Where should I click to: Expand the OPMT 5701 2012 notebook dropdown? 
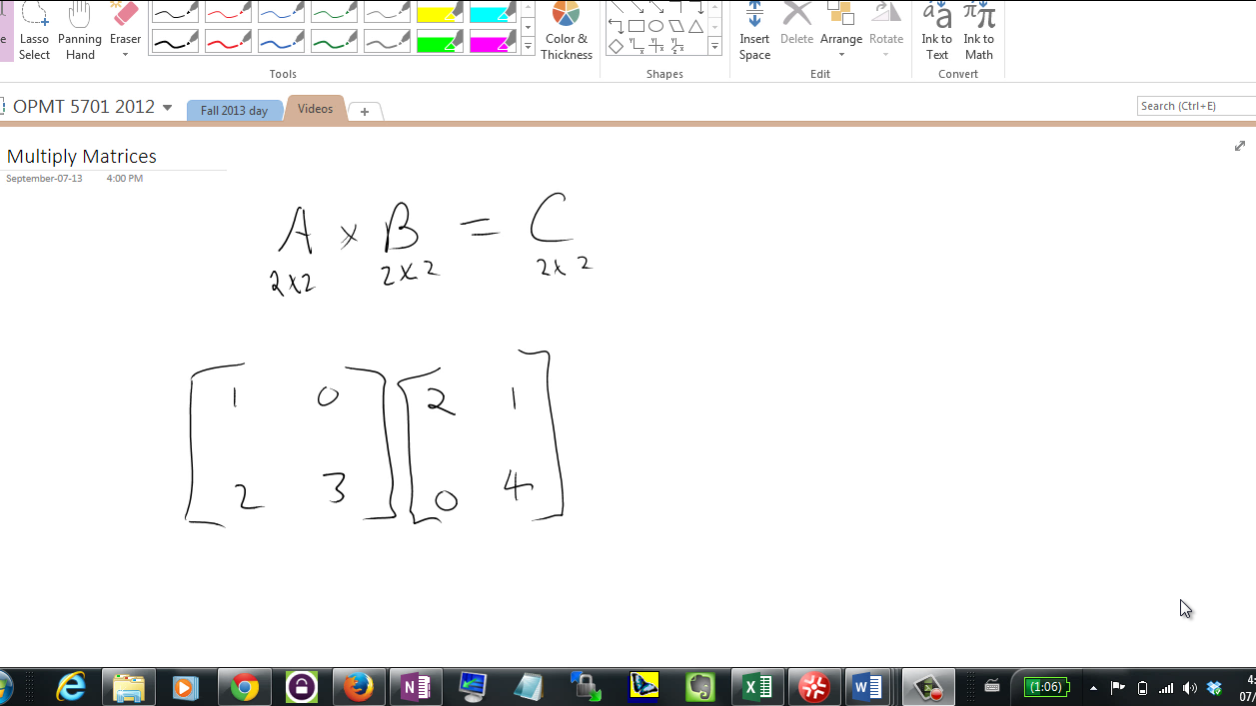[167, 107]
